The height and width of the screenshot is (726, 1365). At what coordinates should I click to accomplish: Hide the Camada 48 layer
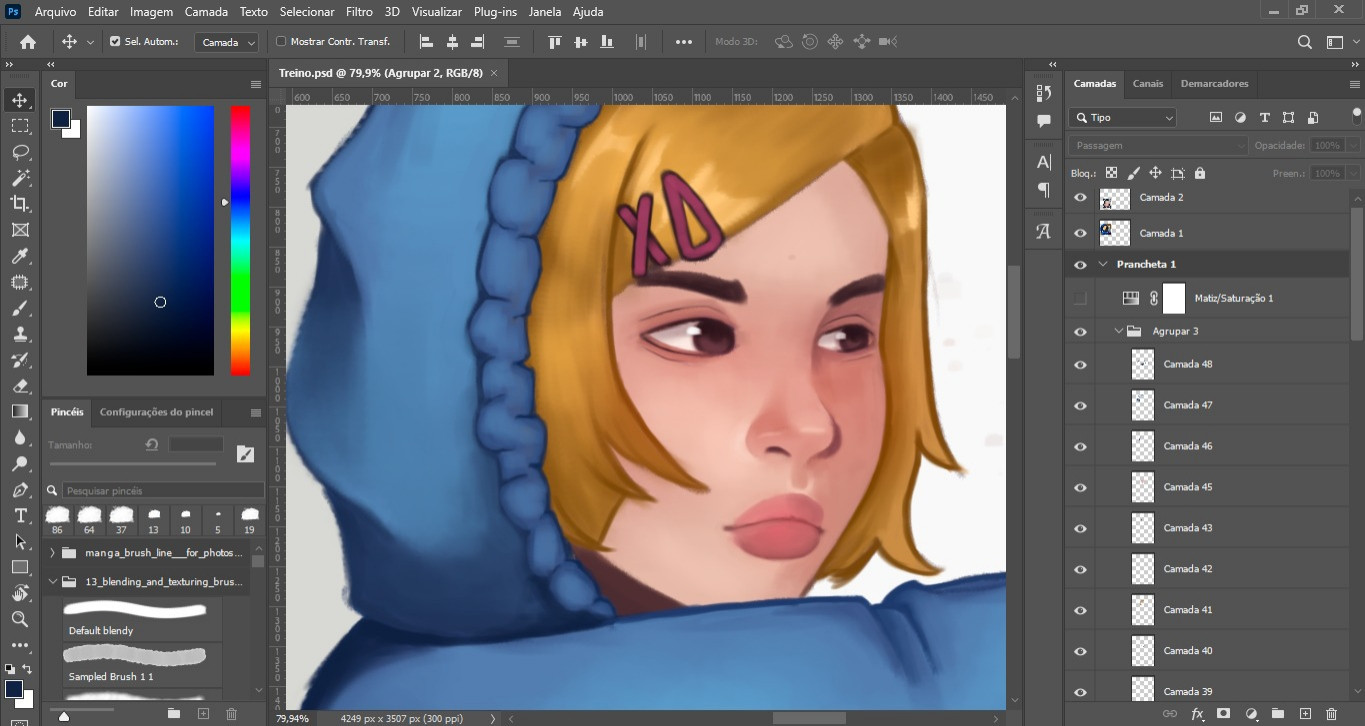click(x=1080, y=365)
